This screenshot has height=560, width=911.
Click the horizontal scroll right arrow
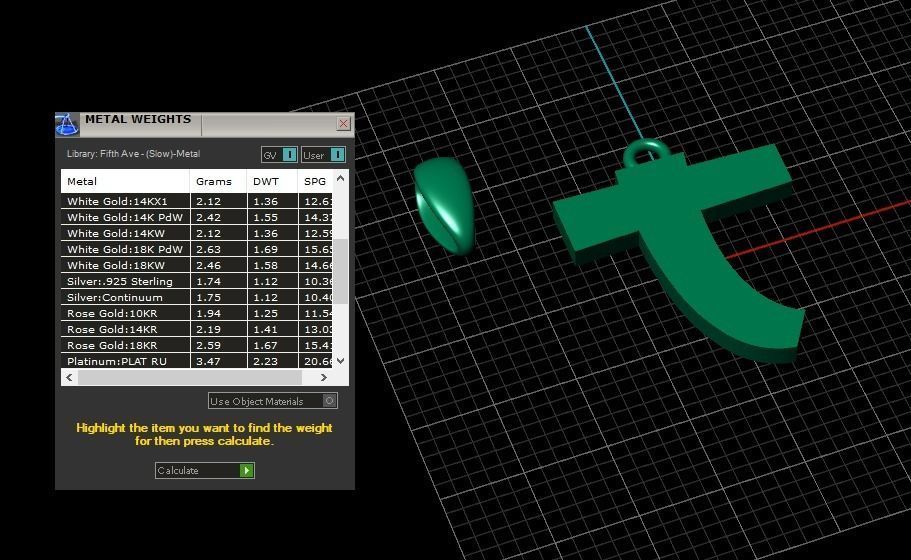[x=324, y=378]
